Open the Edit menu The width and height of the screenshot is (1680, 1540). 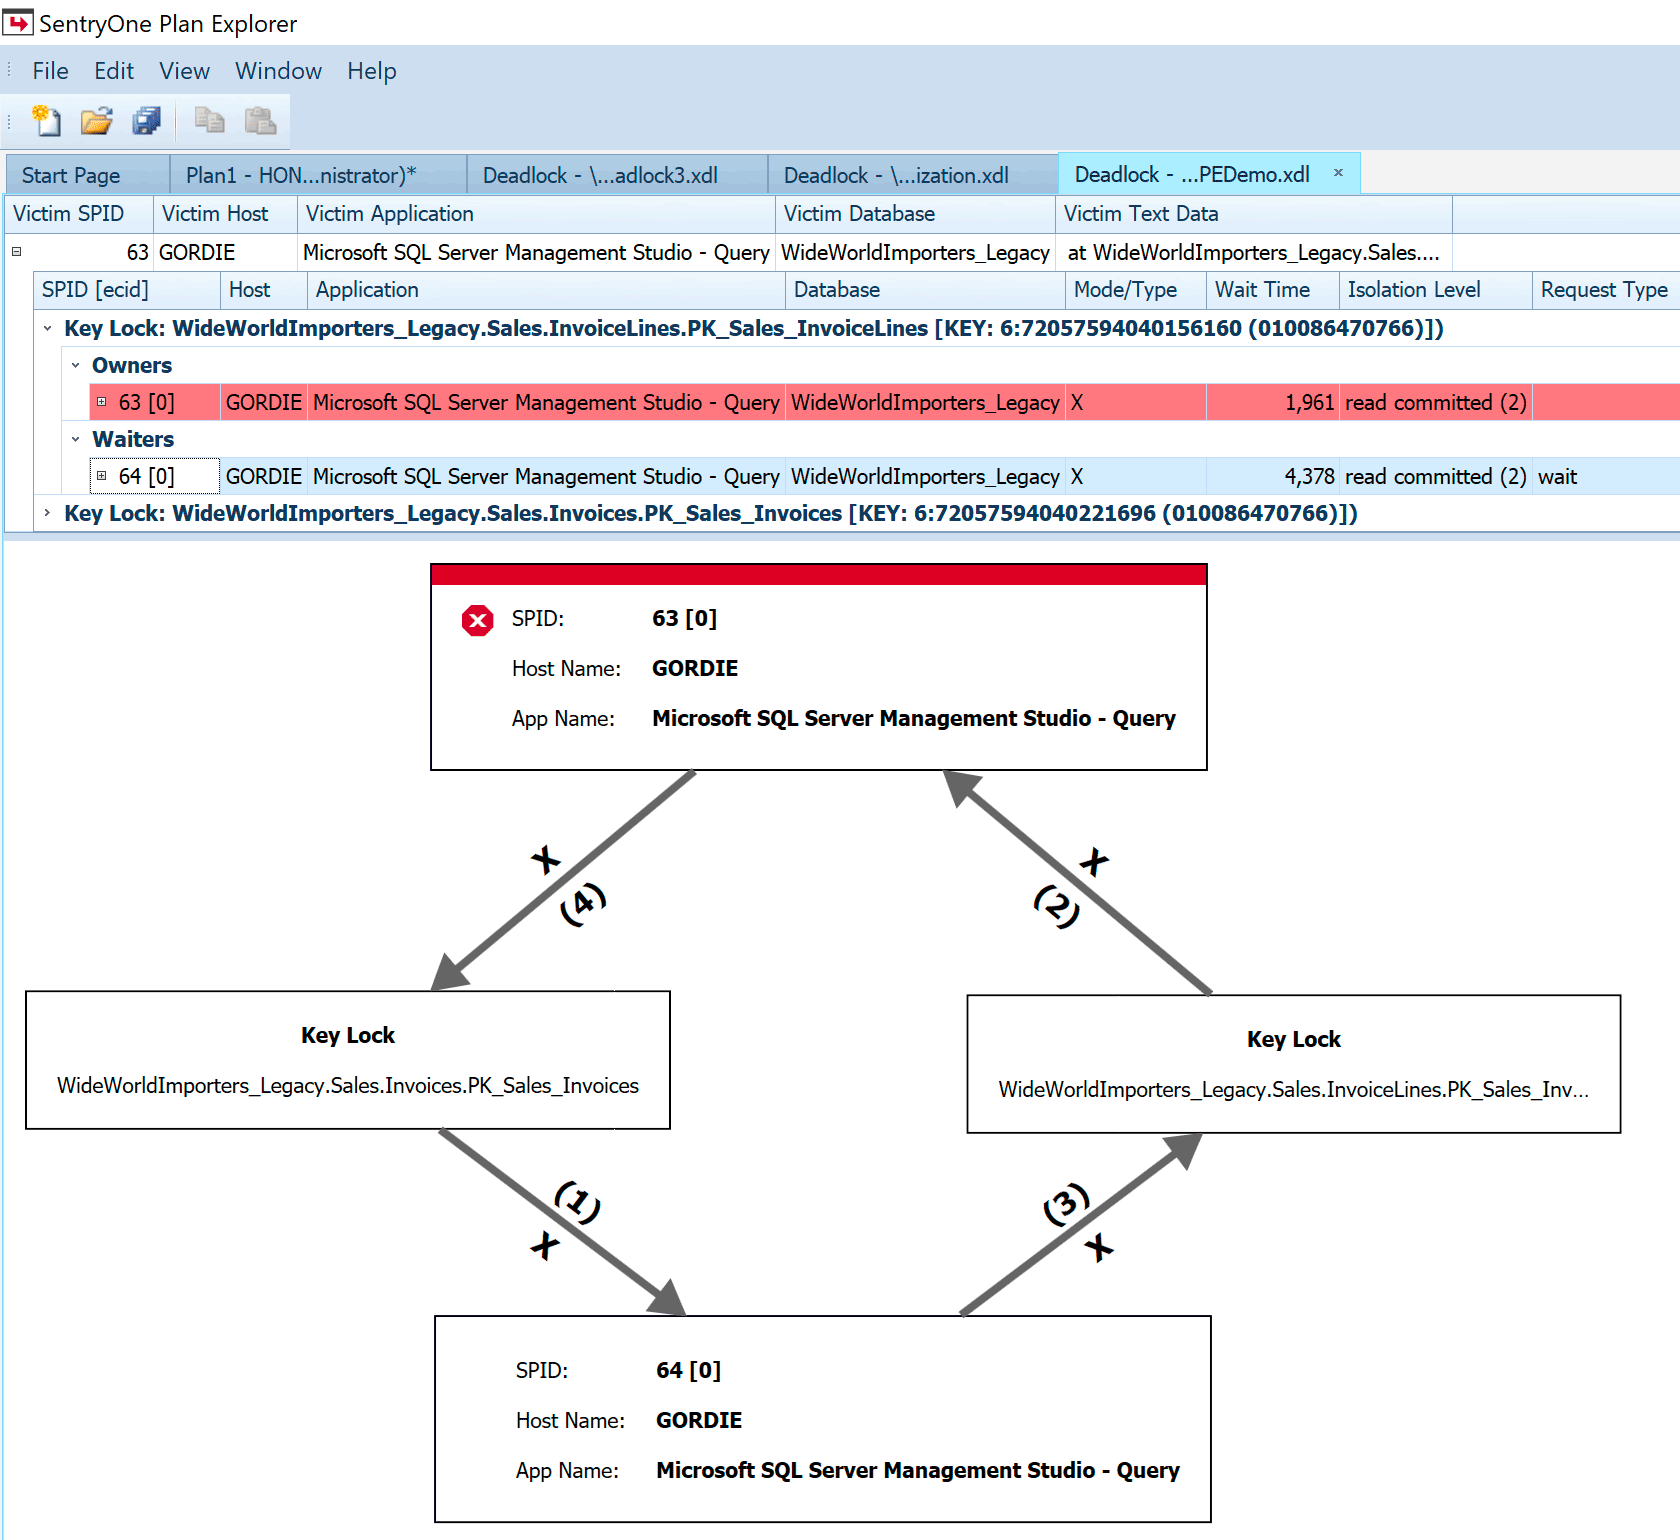[x=114, y=71]
